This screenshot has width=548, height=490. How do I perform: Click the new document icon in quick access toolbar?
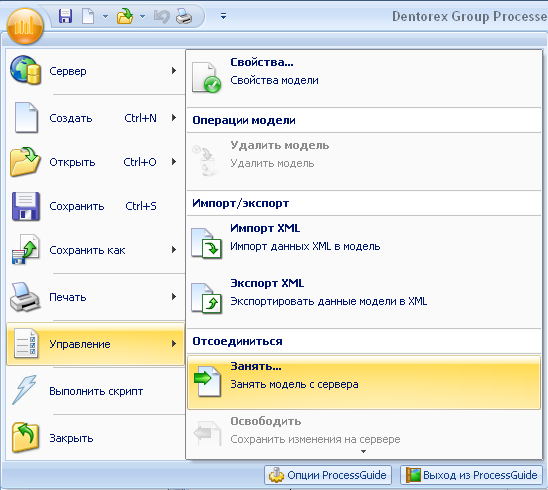point(88,16)
